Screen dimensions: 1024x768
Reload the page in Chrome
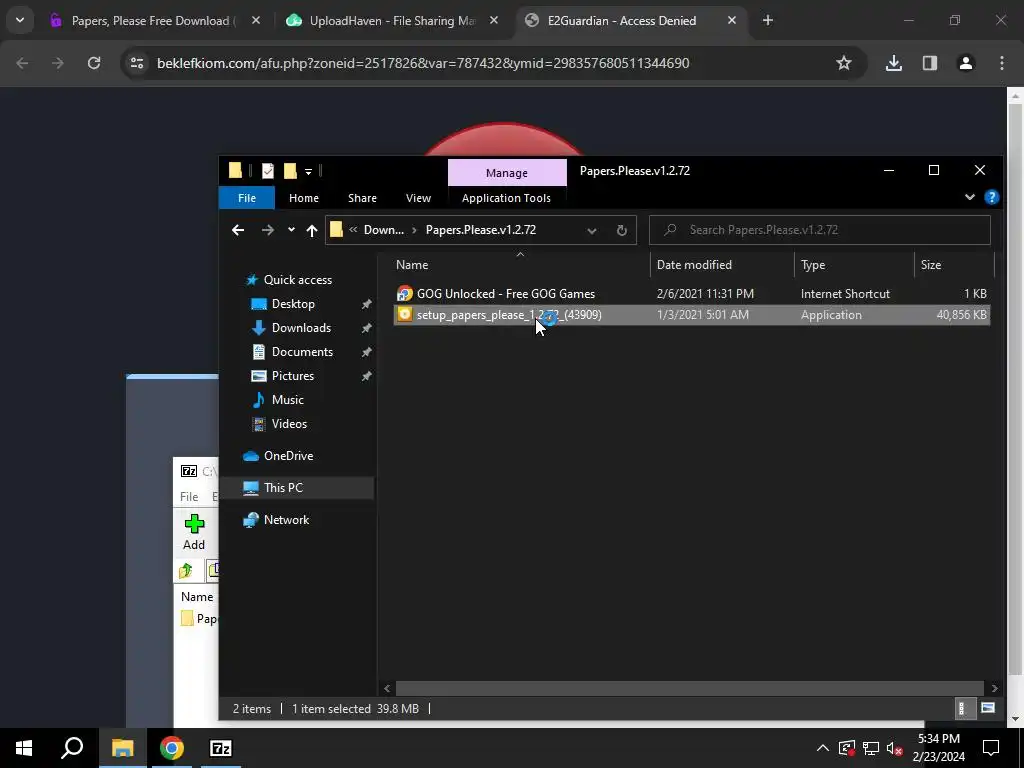click(94, 63)
